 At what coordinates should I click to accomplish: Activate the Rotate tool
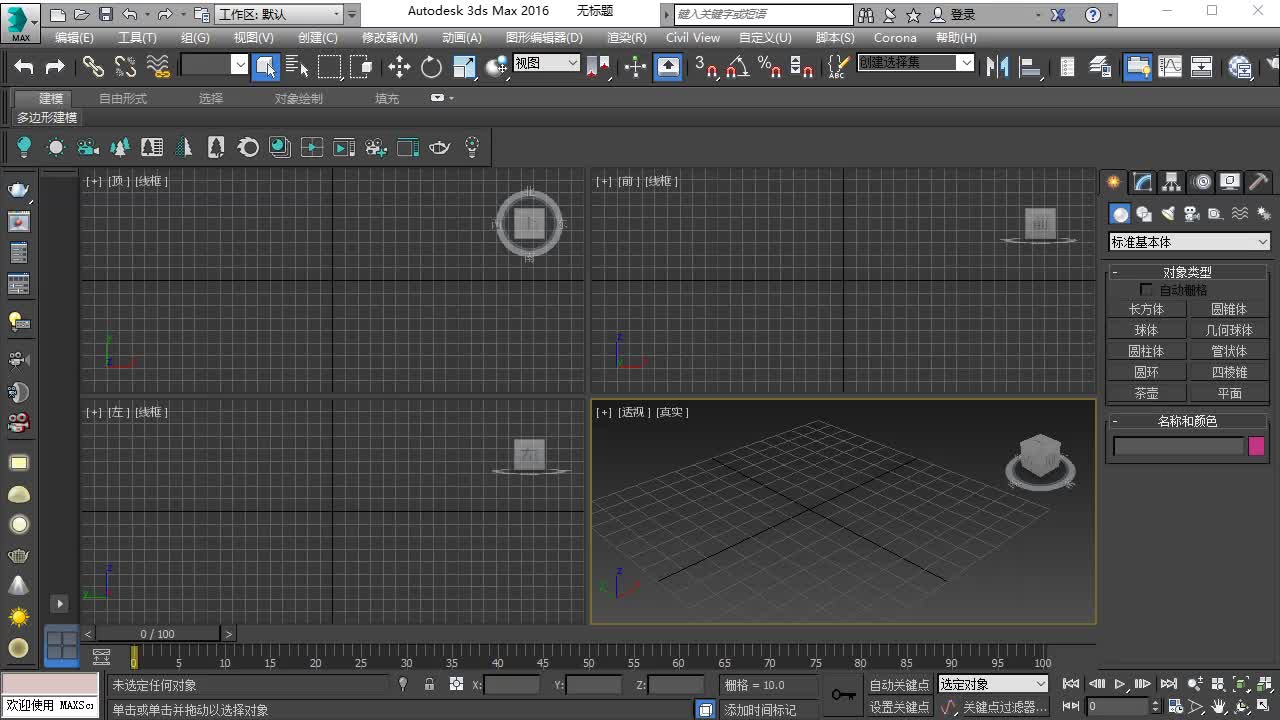click(431, 67)
